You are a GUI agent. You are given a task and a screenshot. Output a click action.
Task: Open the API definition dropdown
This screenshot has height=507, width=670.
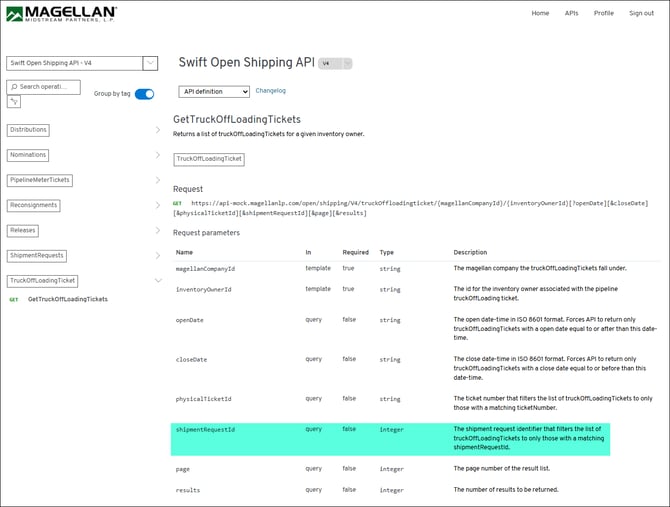(x=214, y=91)
